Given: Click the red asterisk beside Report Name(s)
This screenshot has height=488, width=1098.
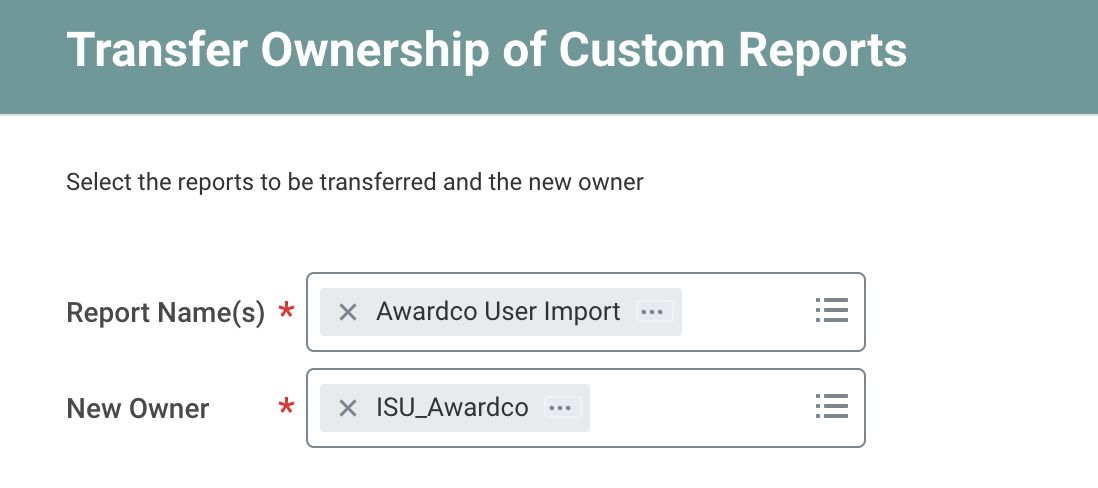Looking at the screenshot, I should 287,313.
